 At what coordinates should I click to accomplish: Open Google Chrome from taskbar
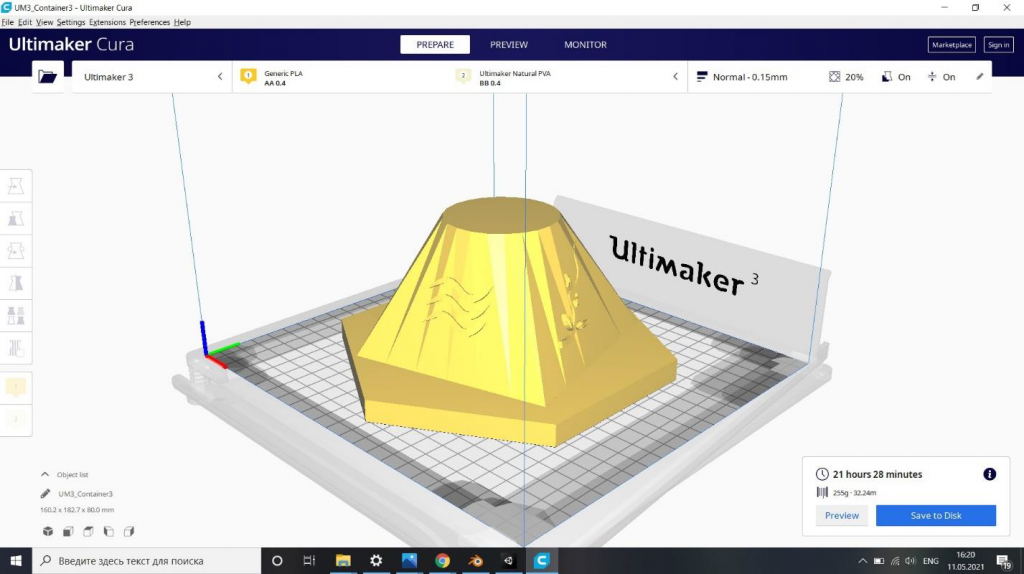click(x=442, y=560)
